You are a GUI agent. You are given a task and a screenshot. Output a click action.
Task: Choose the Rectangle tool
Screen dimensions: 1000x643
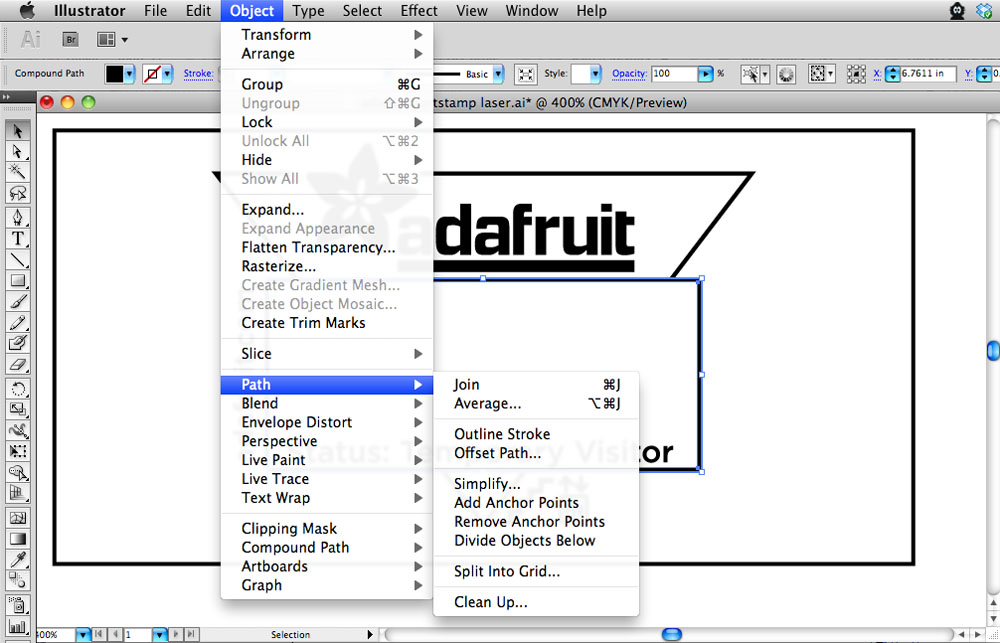[18, 281]
